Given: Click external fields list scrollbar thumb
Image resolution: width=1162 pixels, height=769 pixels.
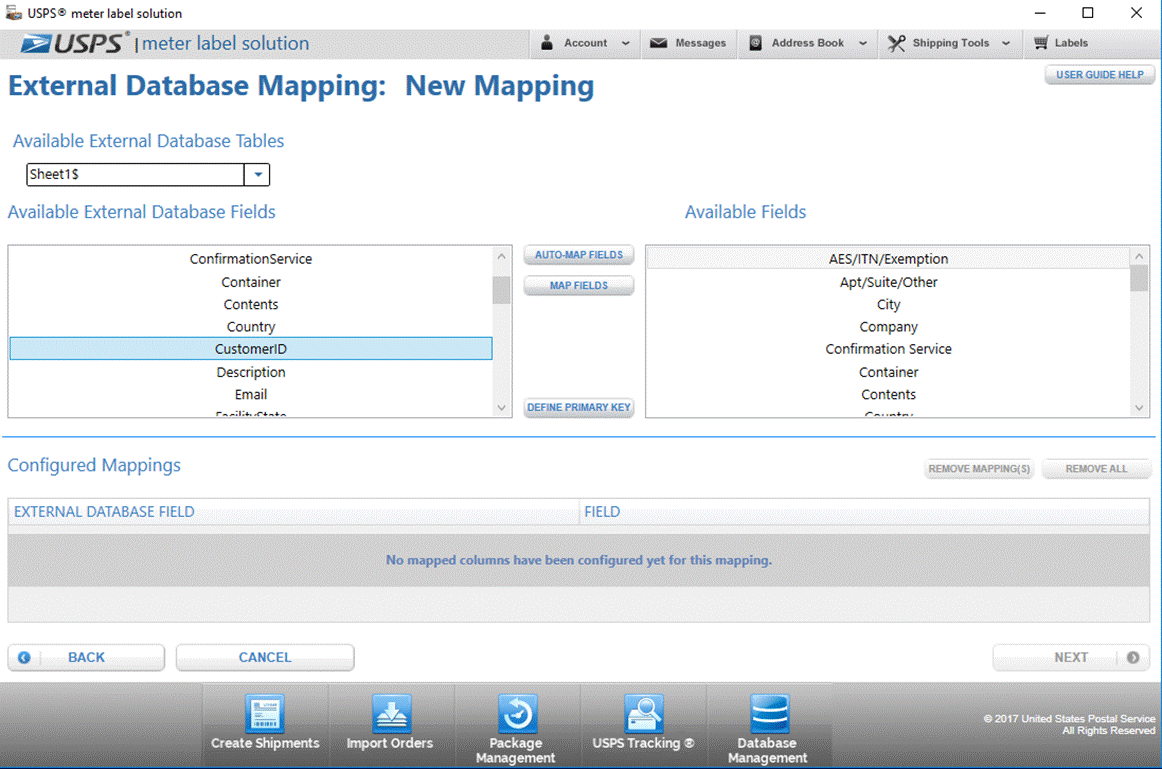Looking at the screenshot, I should click(x=502, y=290).
